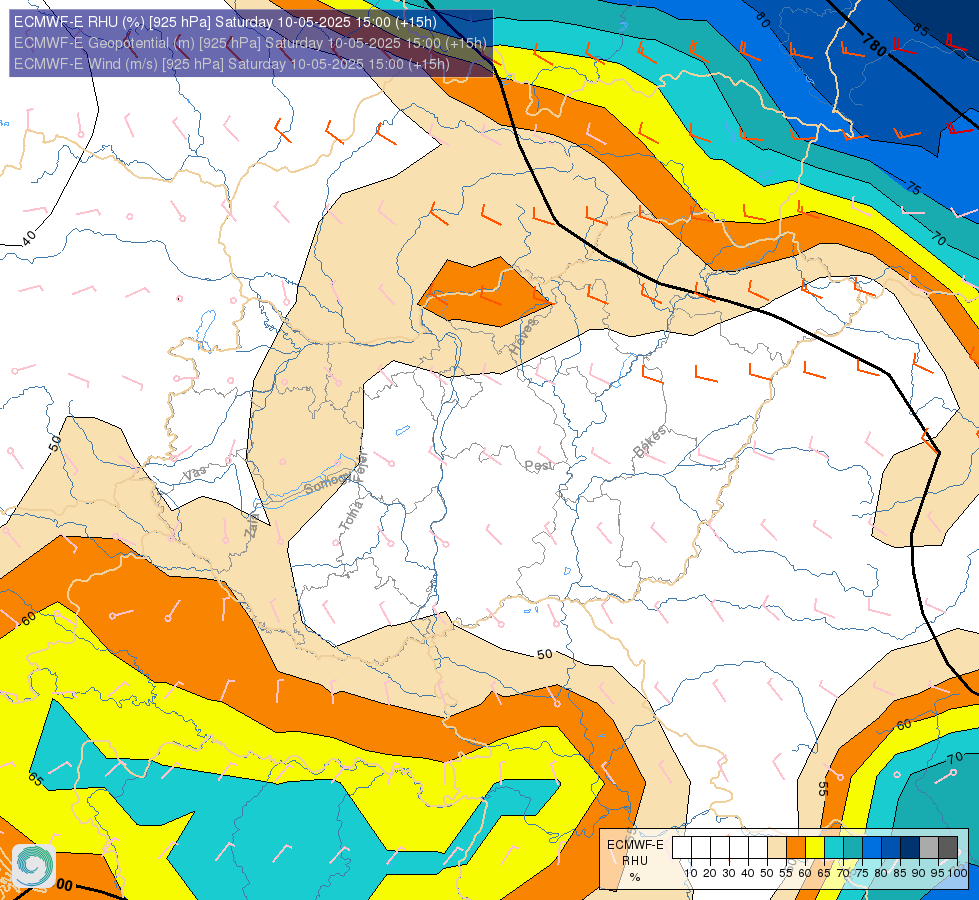This screenshot has height=900, width=979.
Task: Click the Békés county label
Action: point(650,441)
